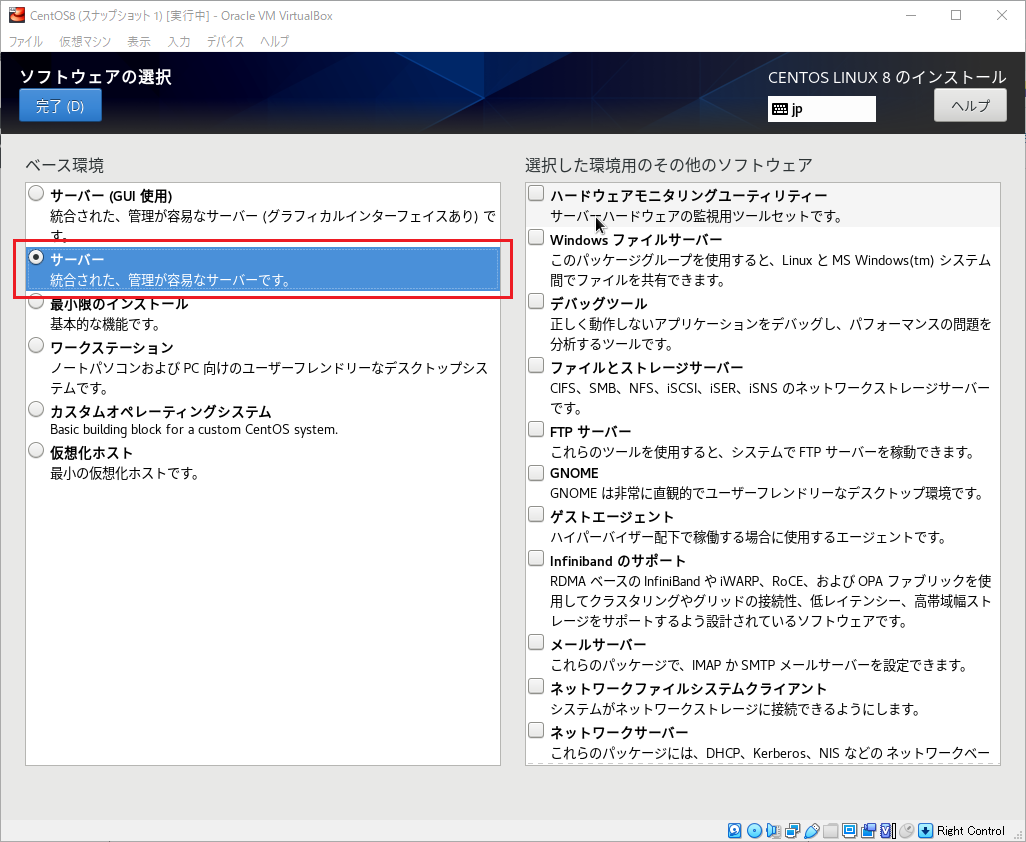Click the keyboard layout icon next to jp
This screenshot has width=1026, height=842.
779,109
